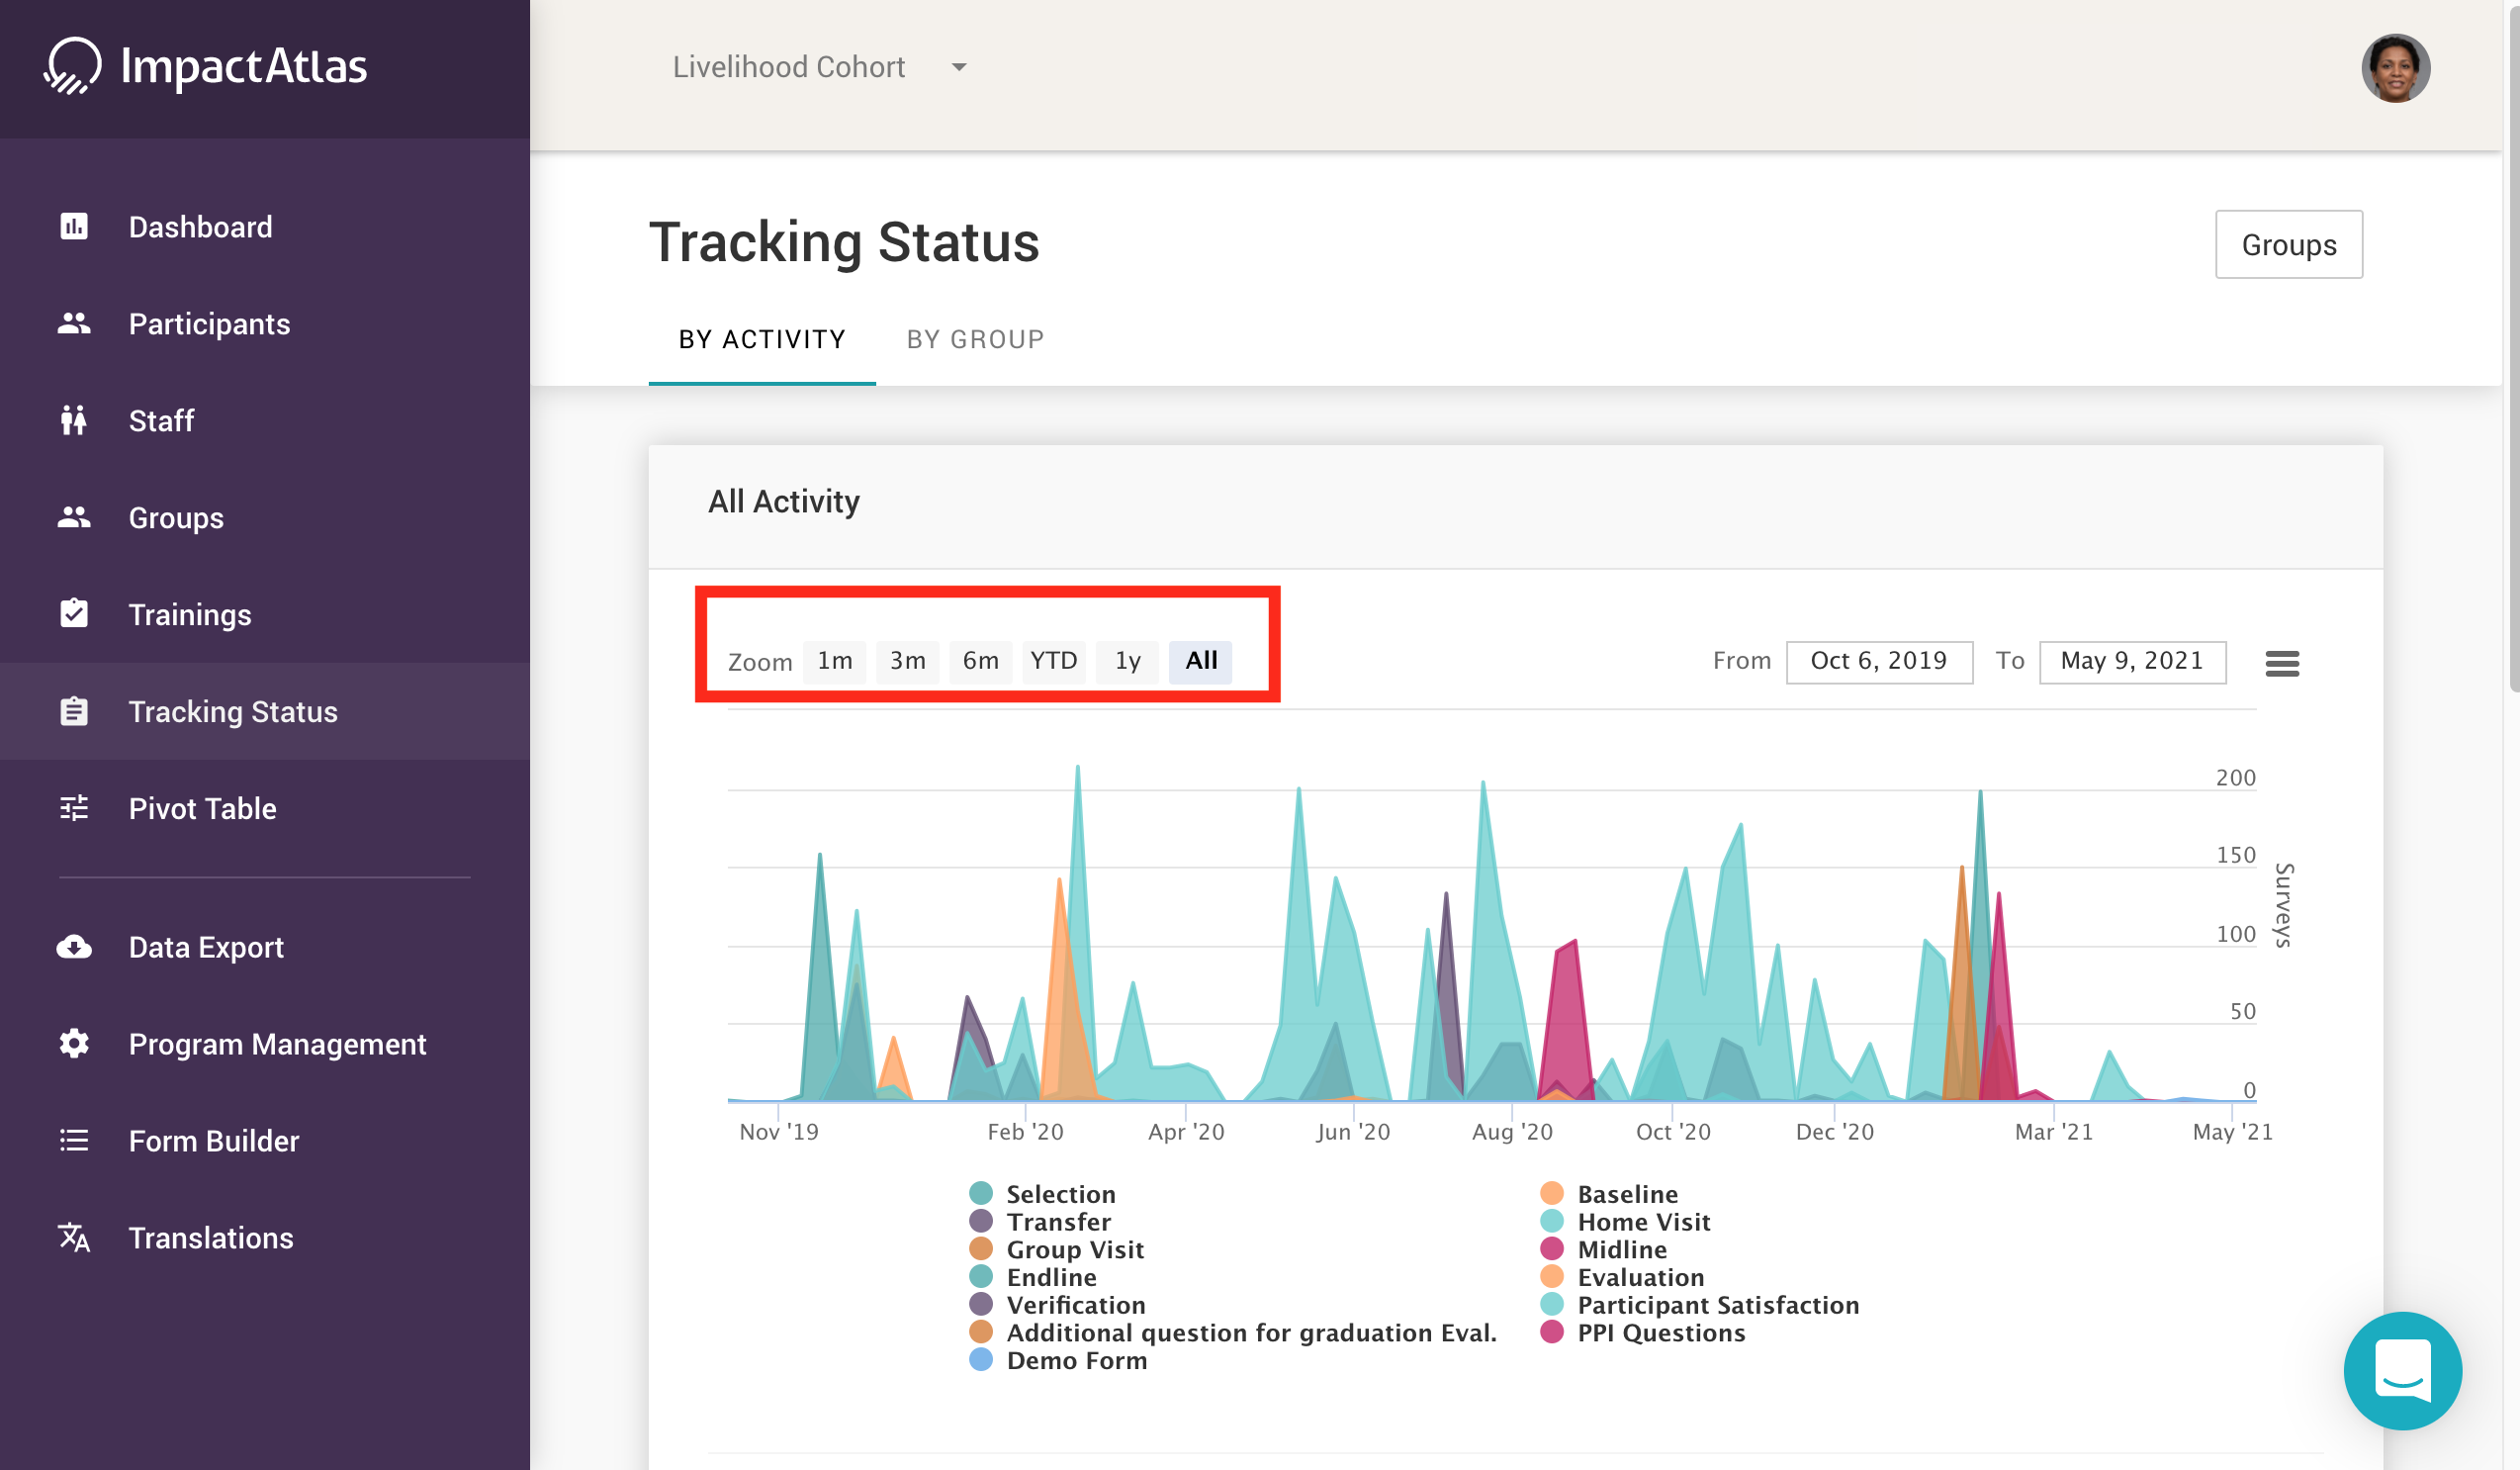Open Participants in the sidebar menu
This screenshot has width=2520, height=1470.
click(209, 324)
